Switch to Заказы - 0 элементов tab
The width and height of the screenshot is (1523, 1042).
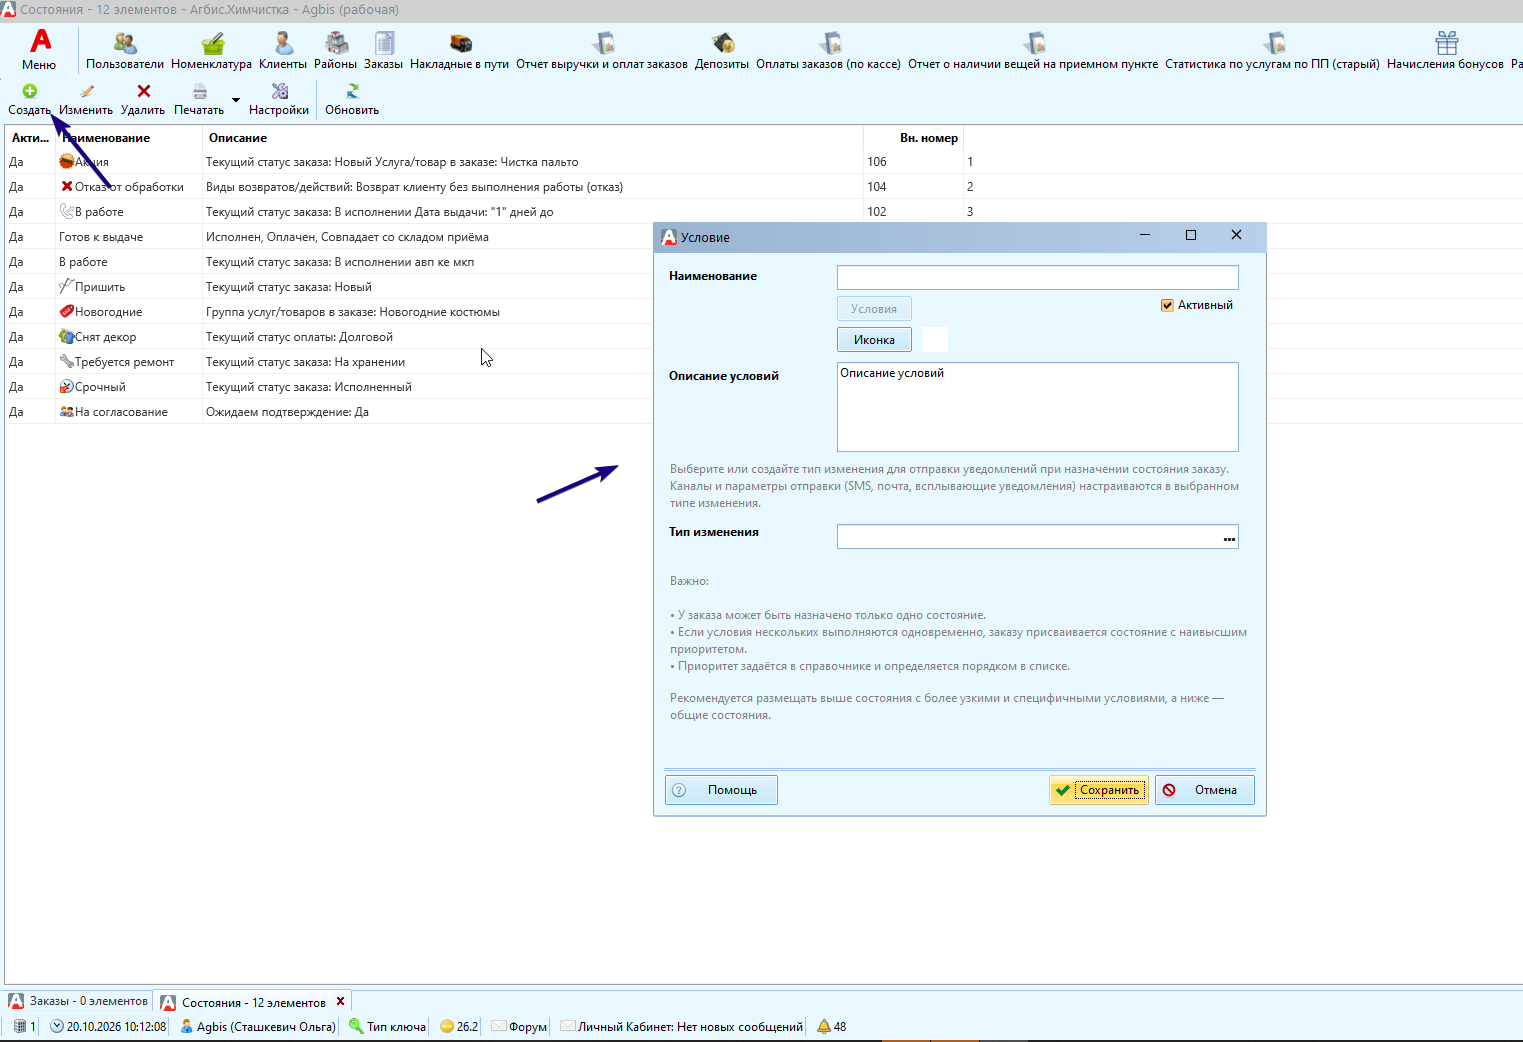[78, 1001]
